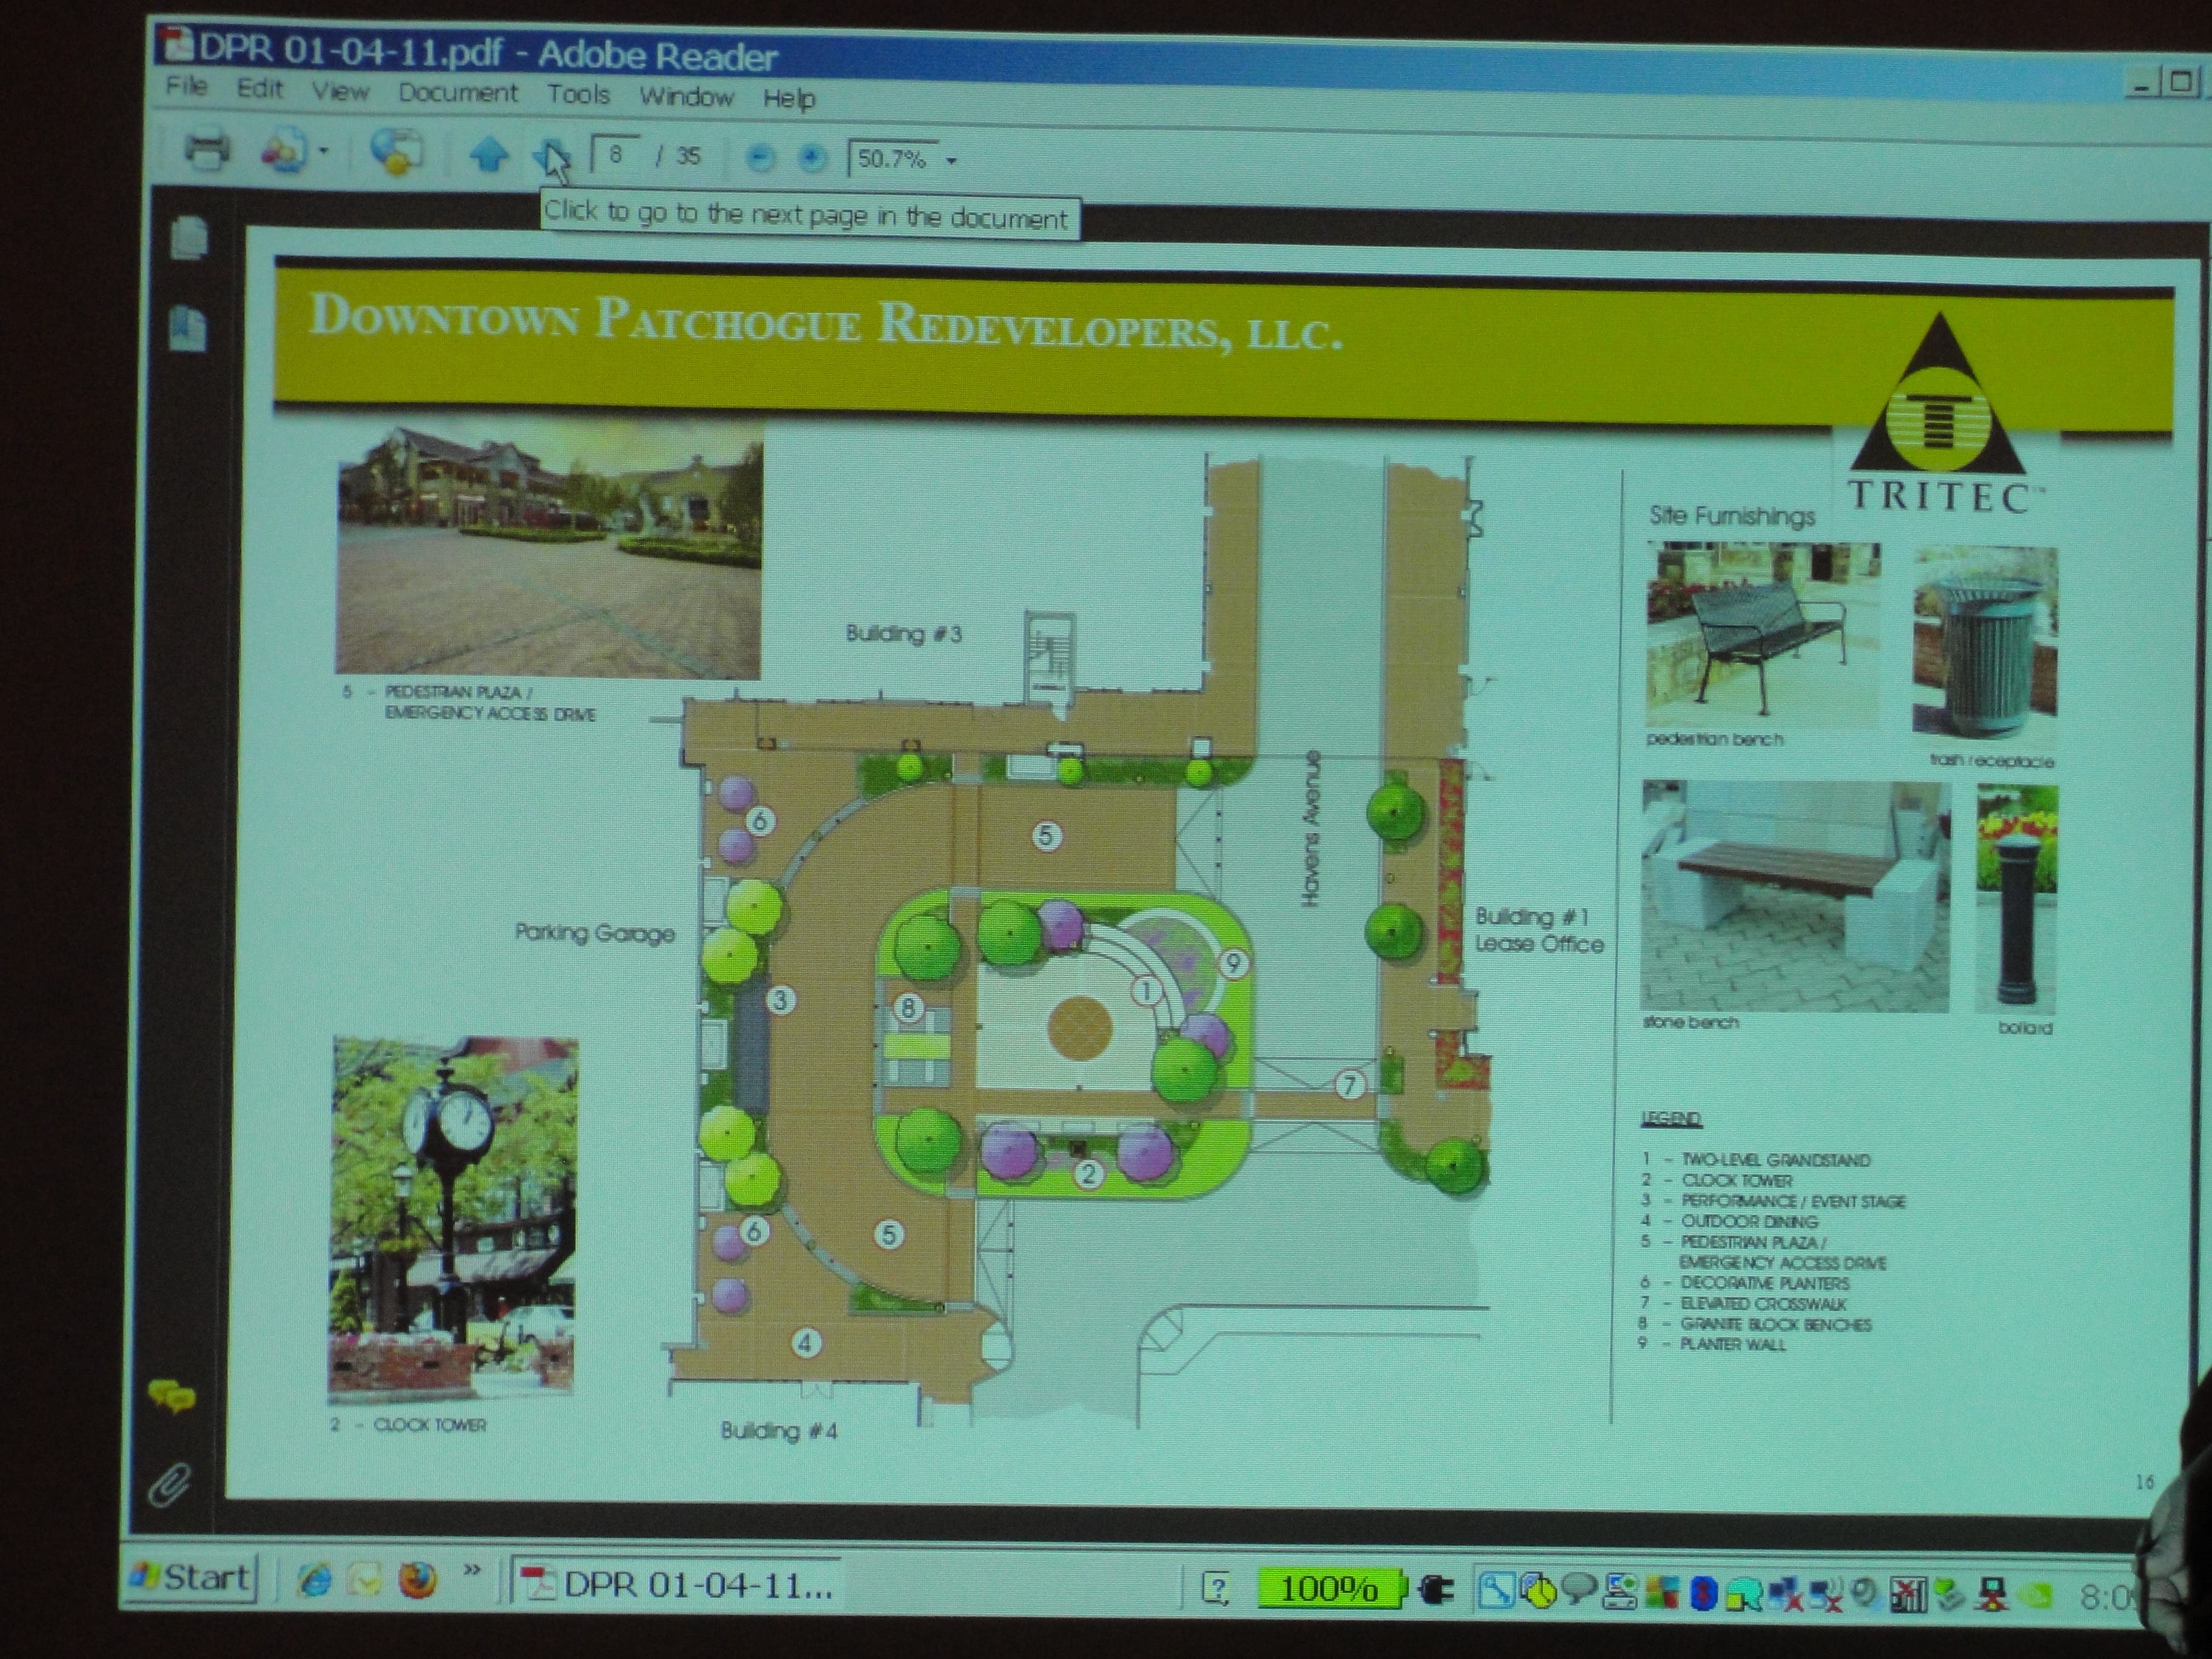Open the Help menu
Image resolution: width=2212 pixels, height=1659 pixels.
coord(789,98)
